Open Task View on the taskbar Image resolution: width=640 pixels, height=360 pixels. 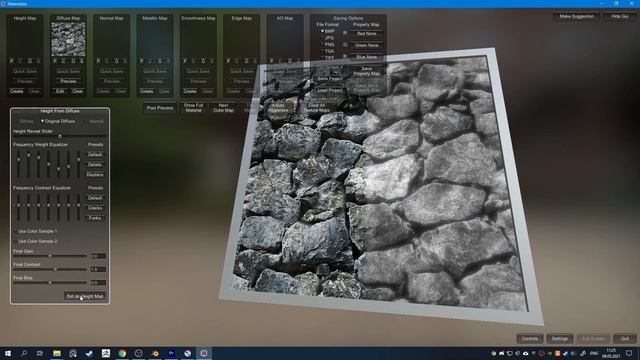point(40,353)
